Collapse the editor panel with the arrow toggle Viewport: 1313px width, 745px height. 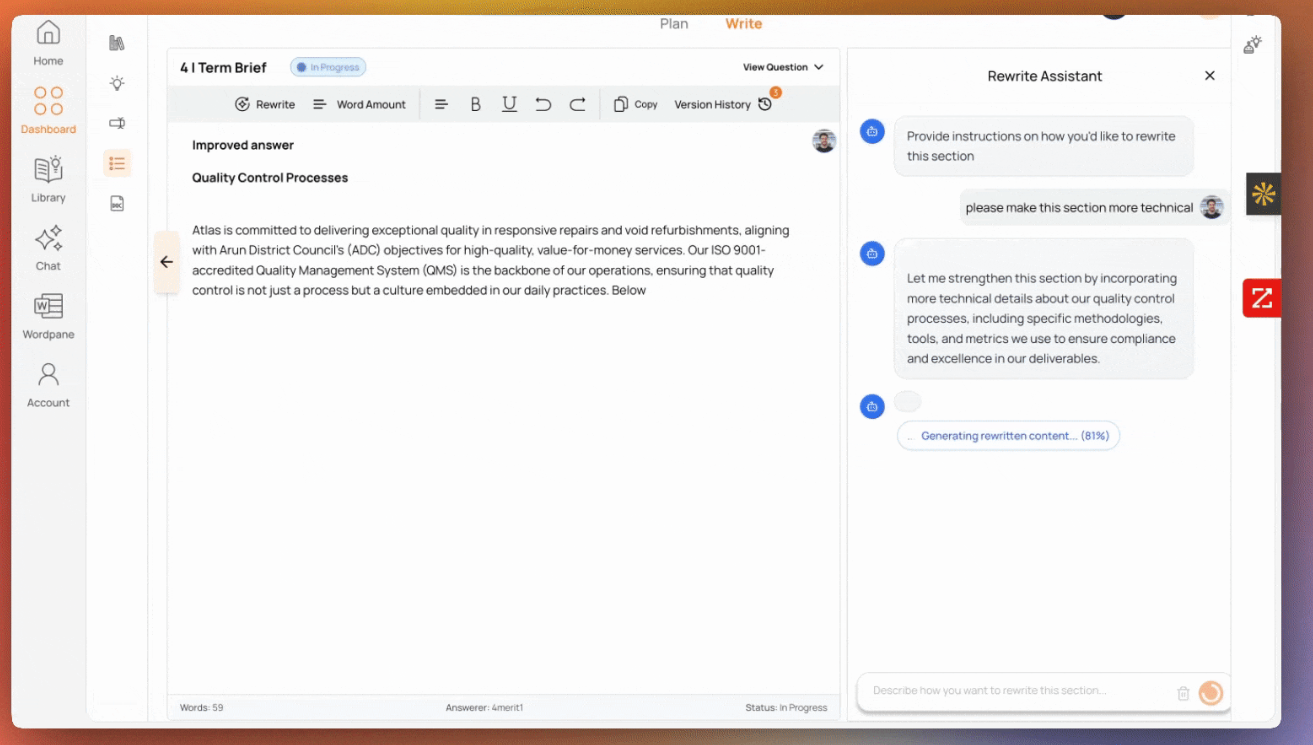(x=166, y=261)
